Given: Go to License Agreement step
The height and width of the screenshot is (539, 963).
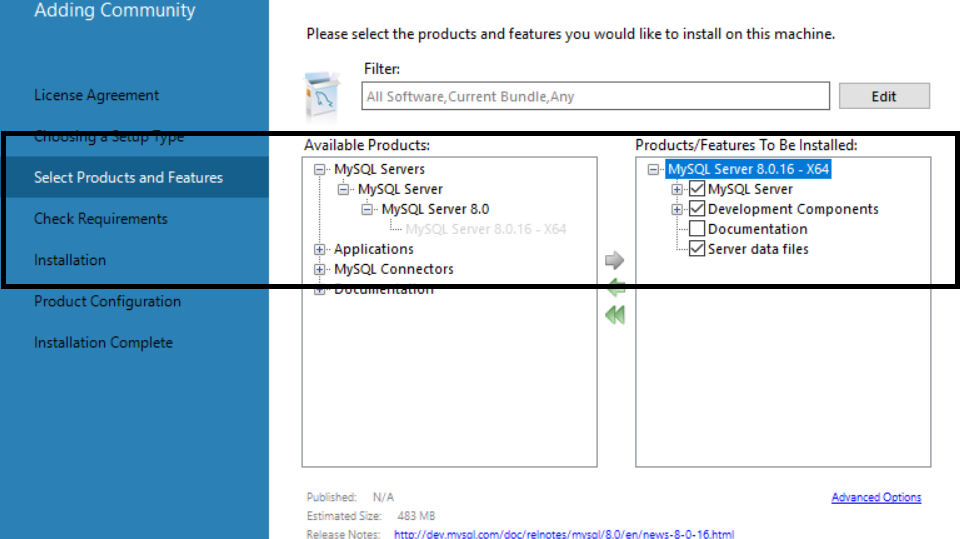Looking at the screenshot, I should (96, 95).
